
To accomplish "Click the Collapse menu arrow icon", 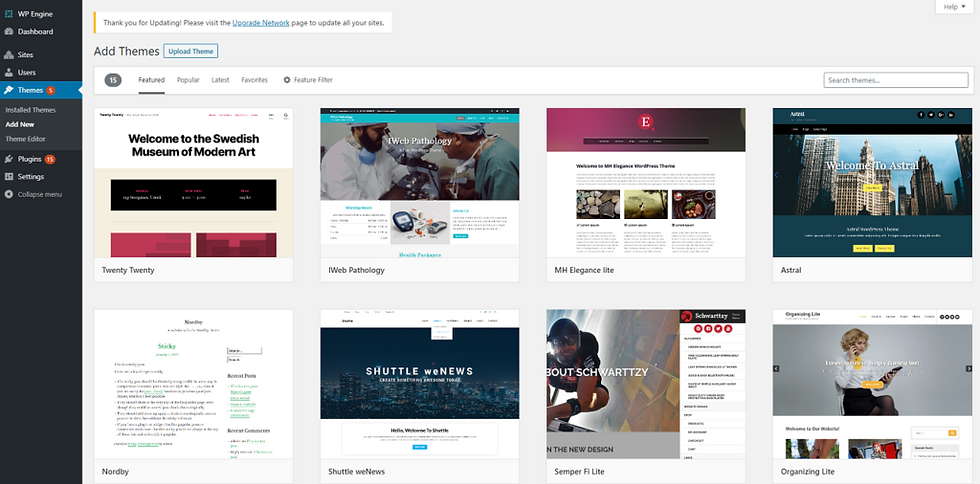I will click(9, 194).
